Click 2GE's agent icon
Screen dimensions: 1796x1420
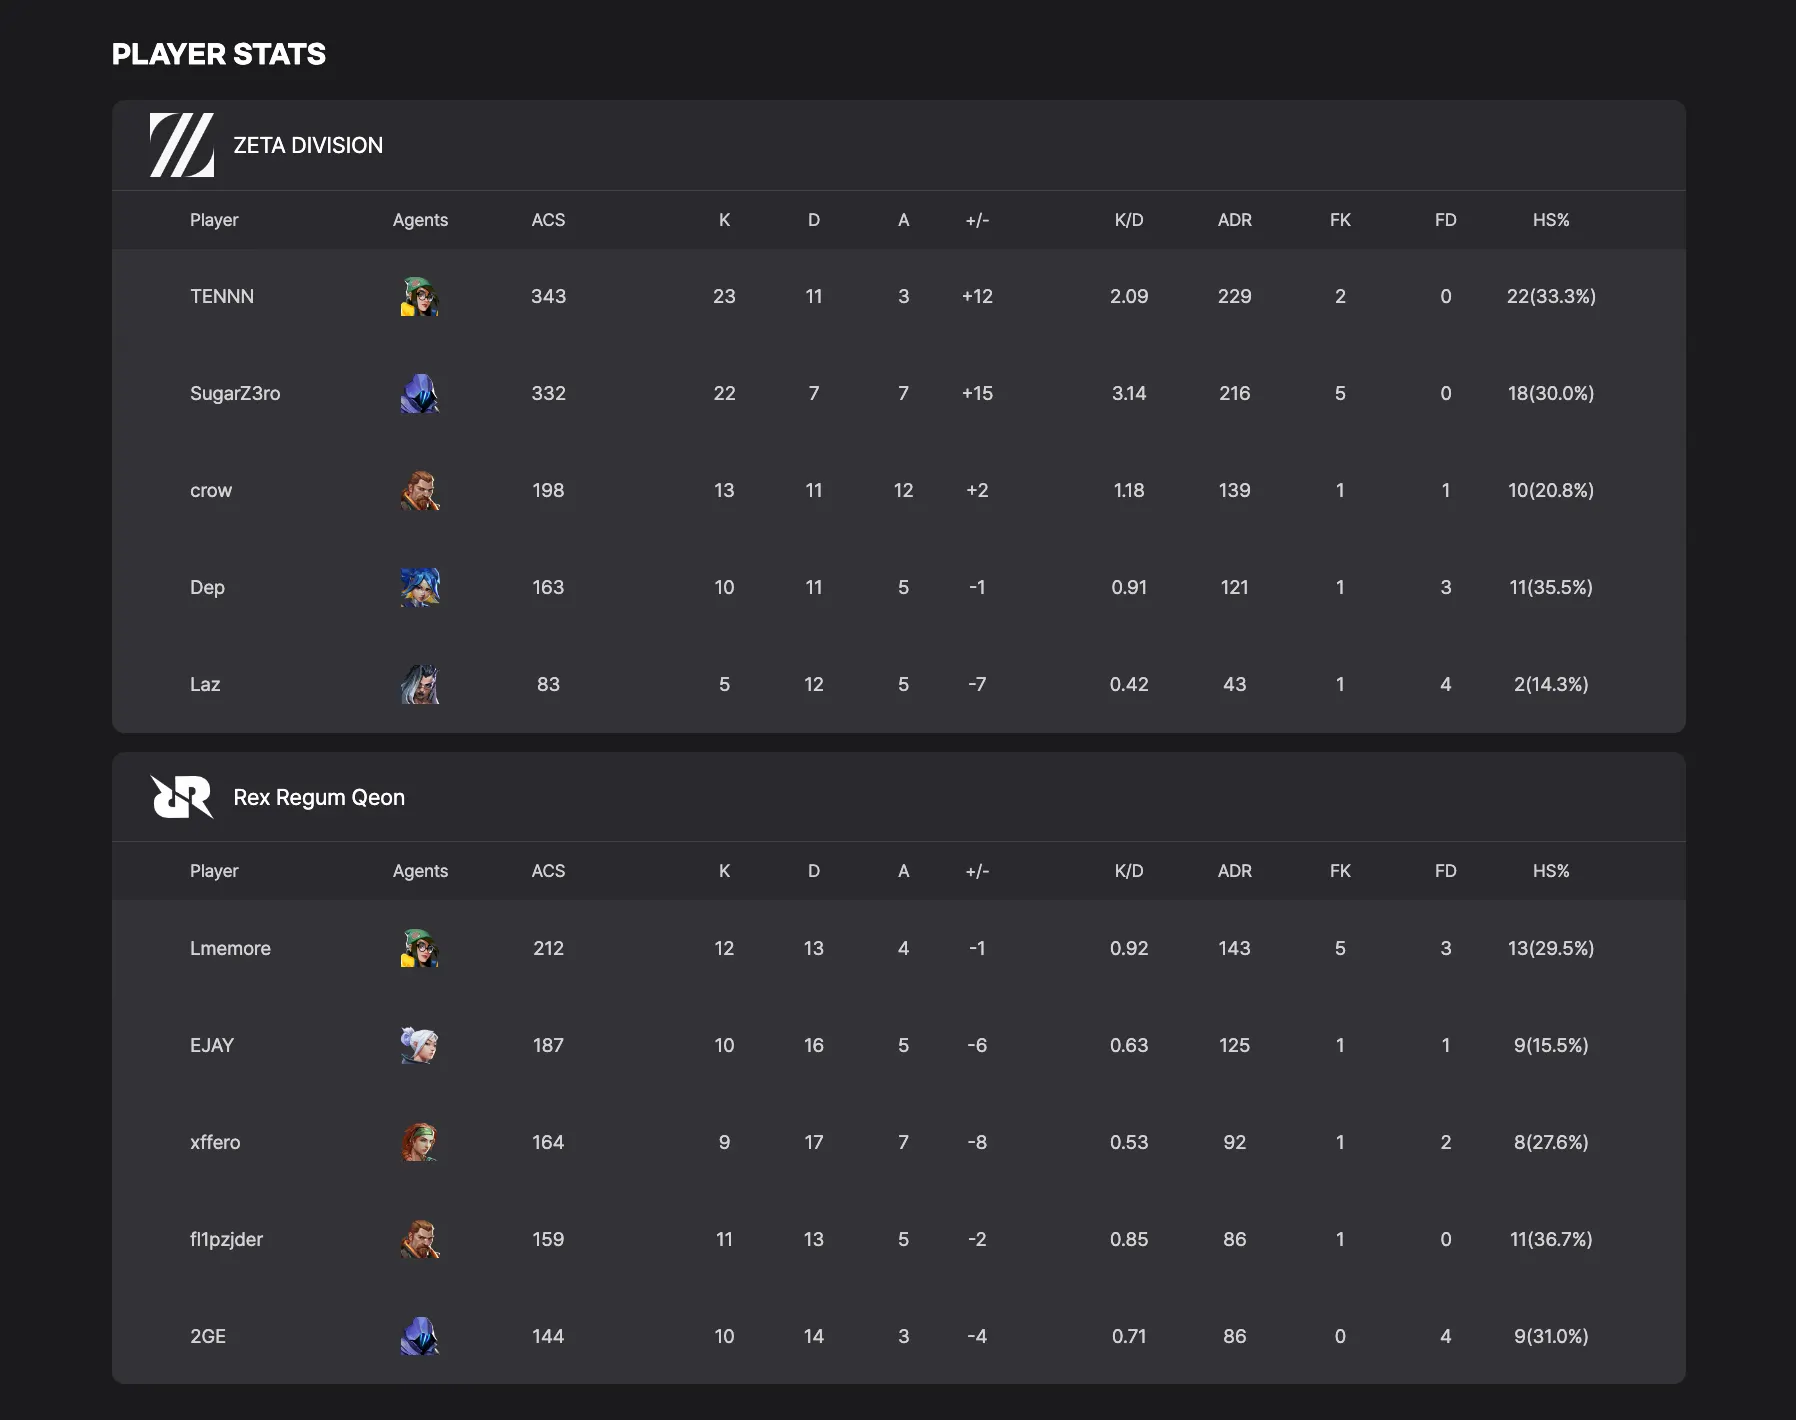(x=420, y=1337)
